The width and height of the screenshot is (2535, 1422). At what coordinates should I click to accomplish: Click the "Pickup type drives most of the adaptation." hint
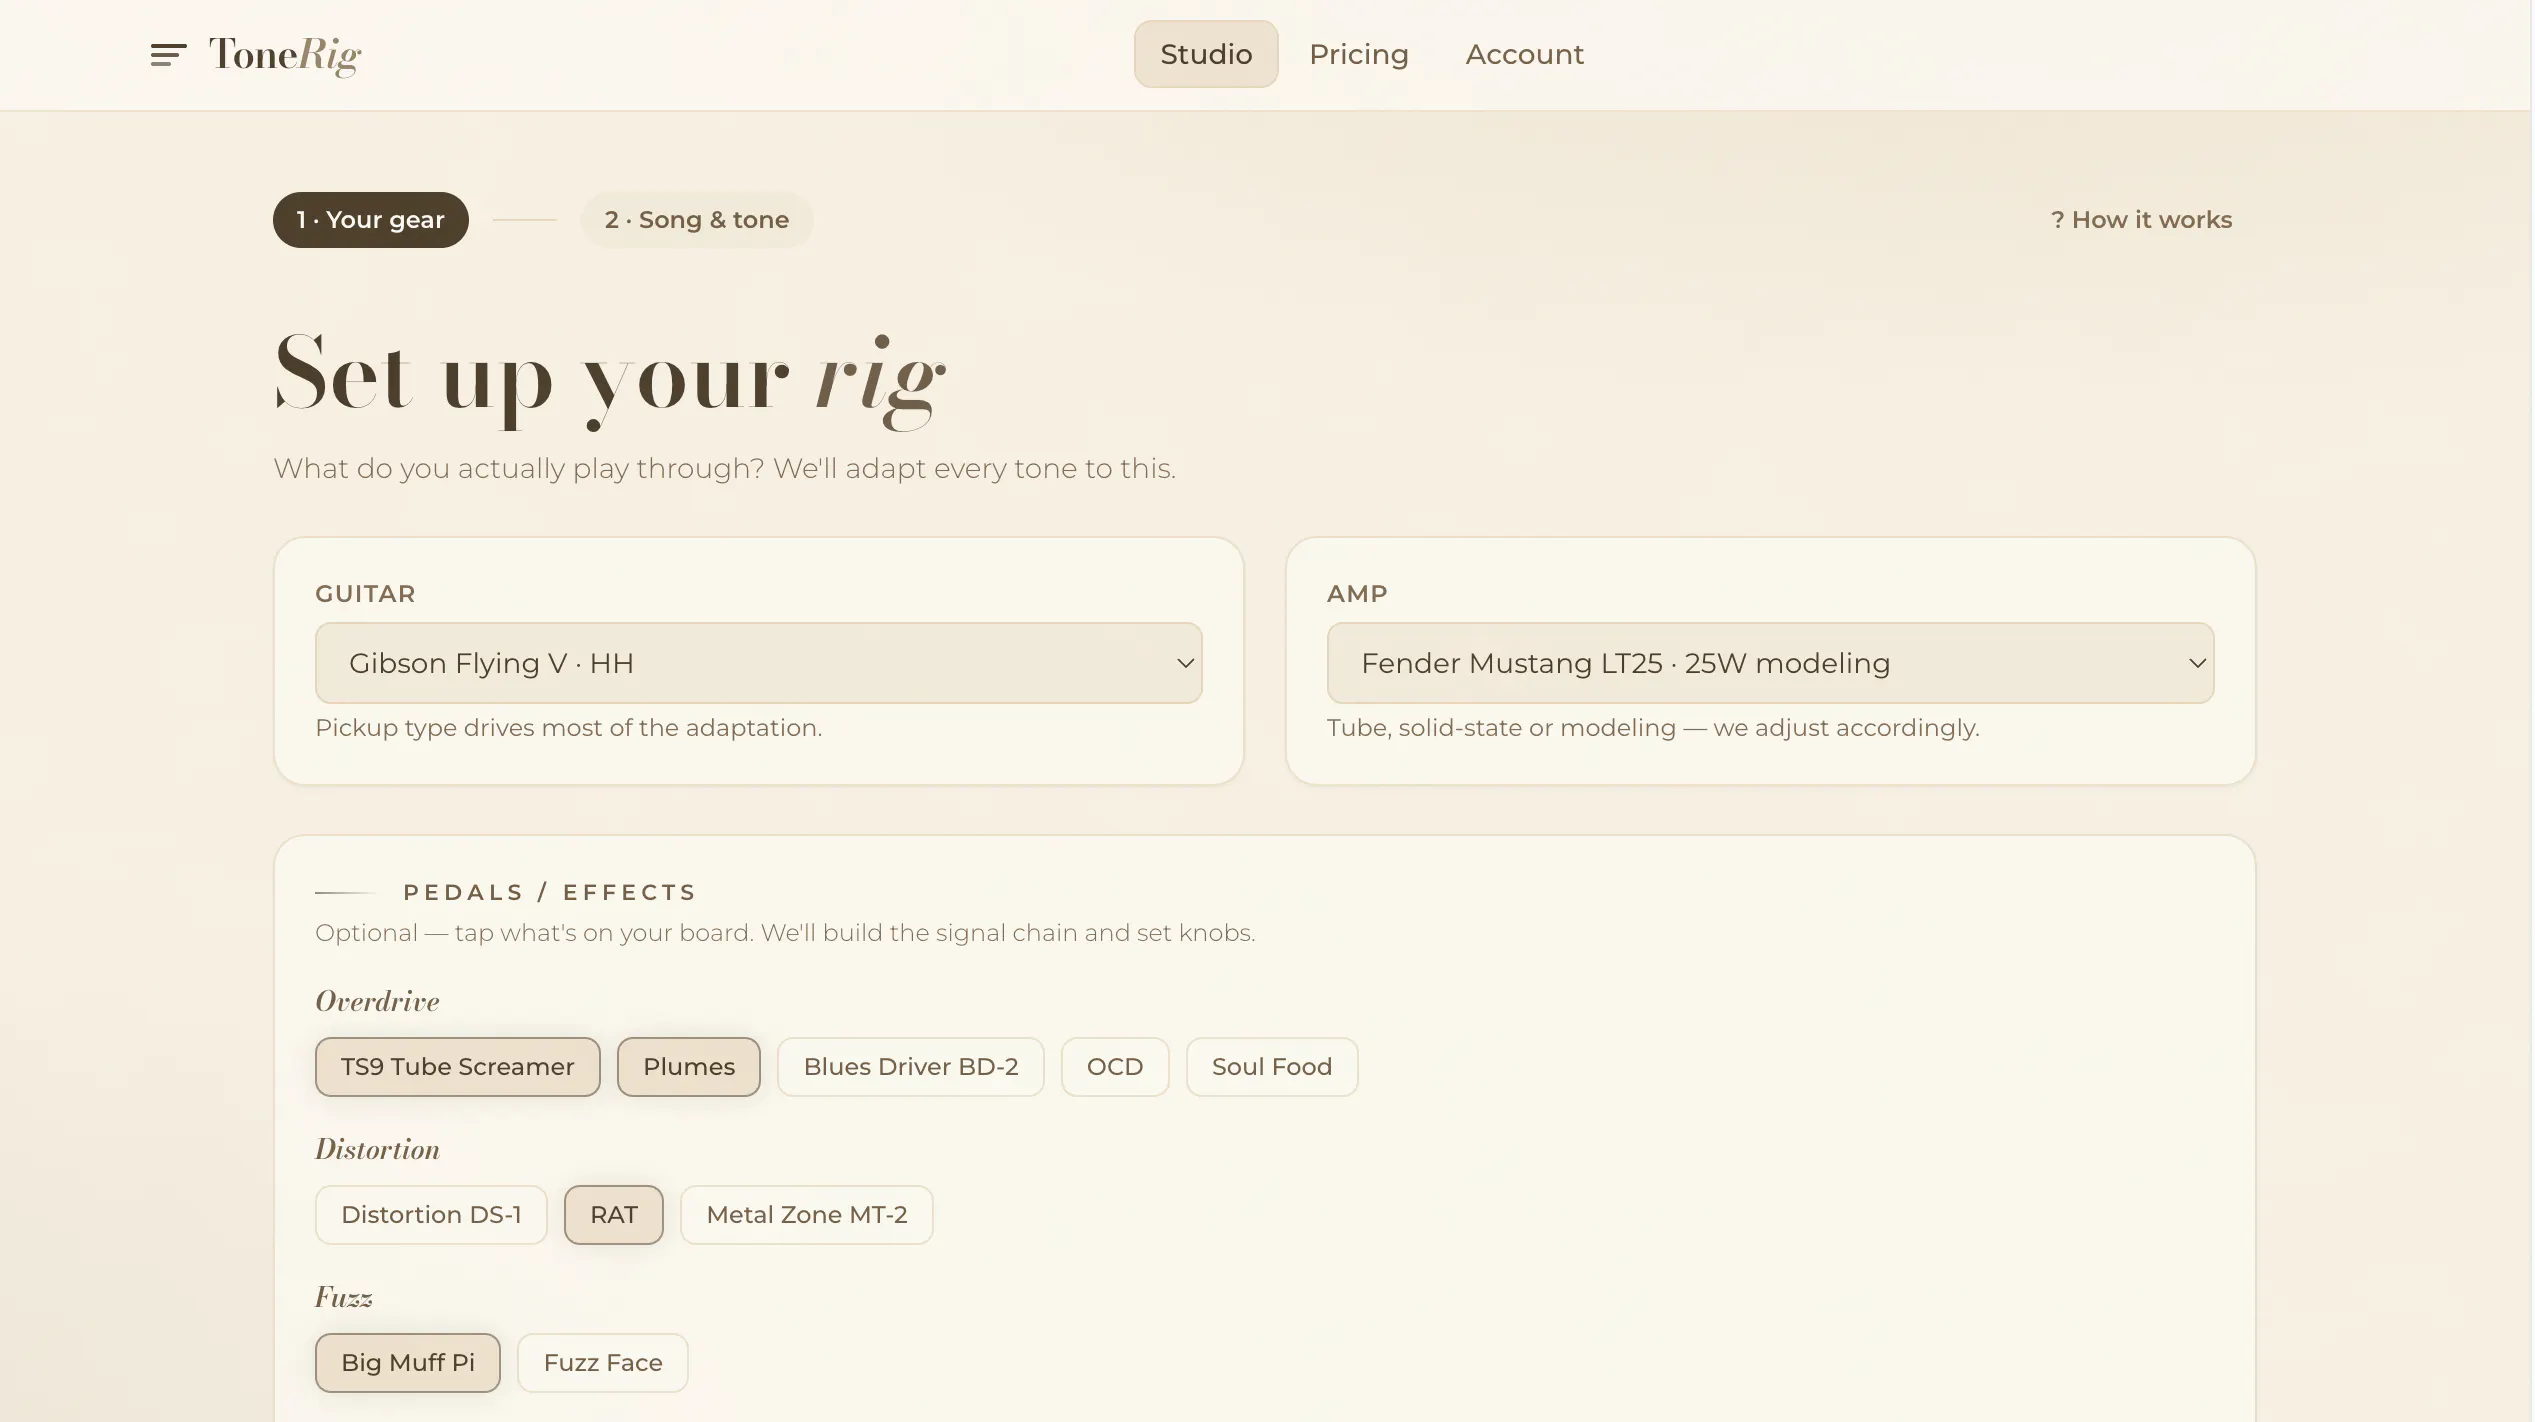[568, 728]
